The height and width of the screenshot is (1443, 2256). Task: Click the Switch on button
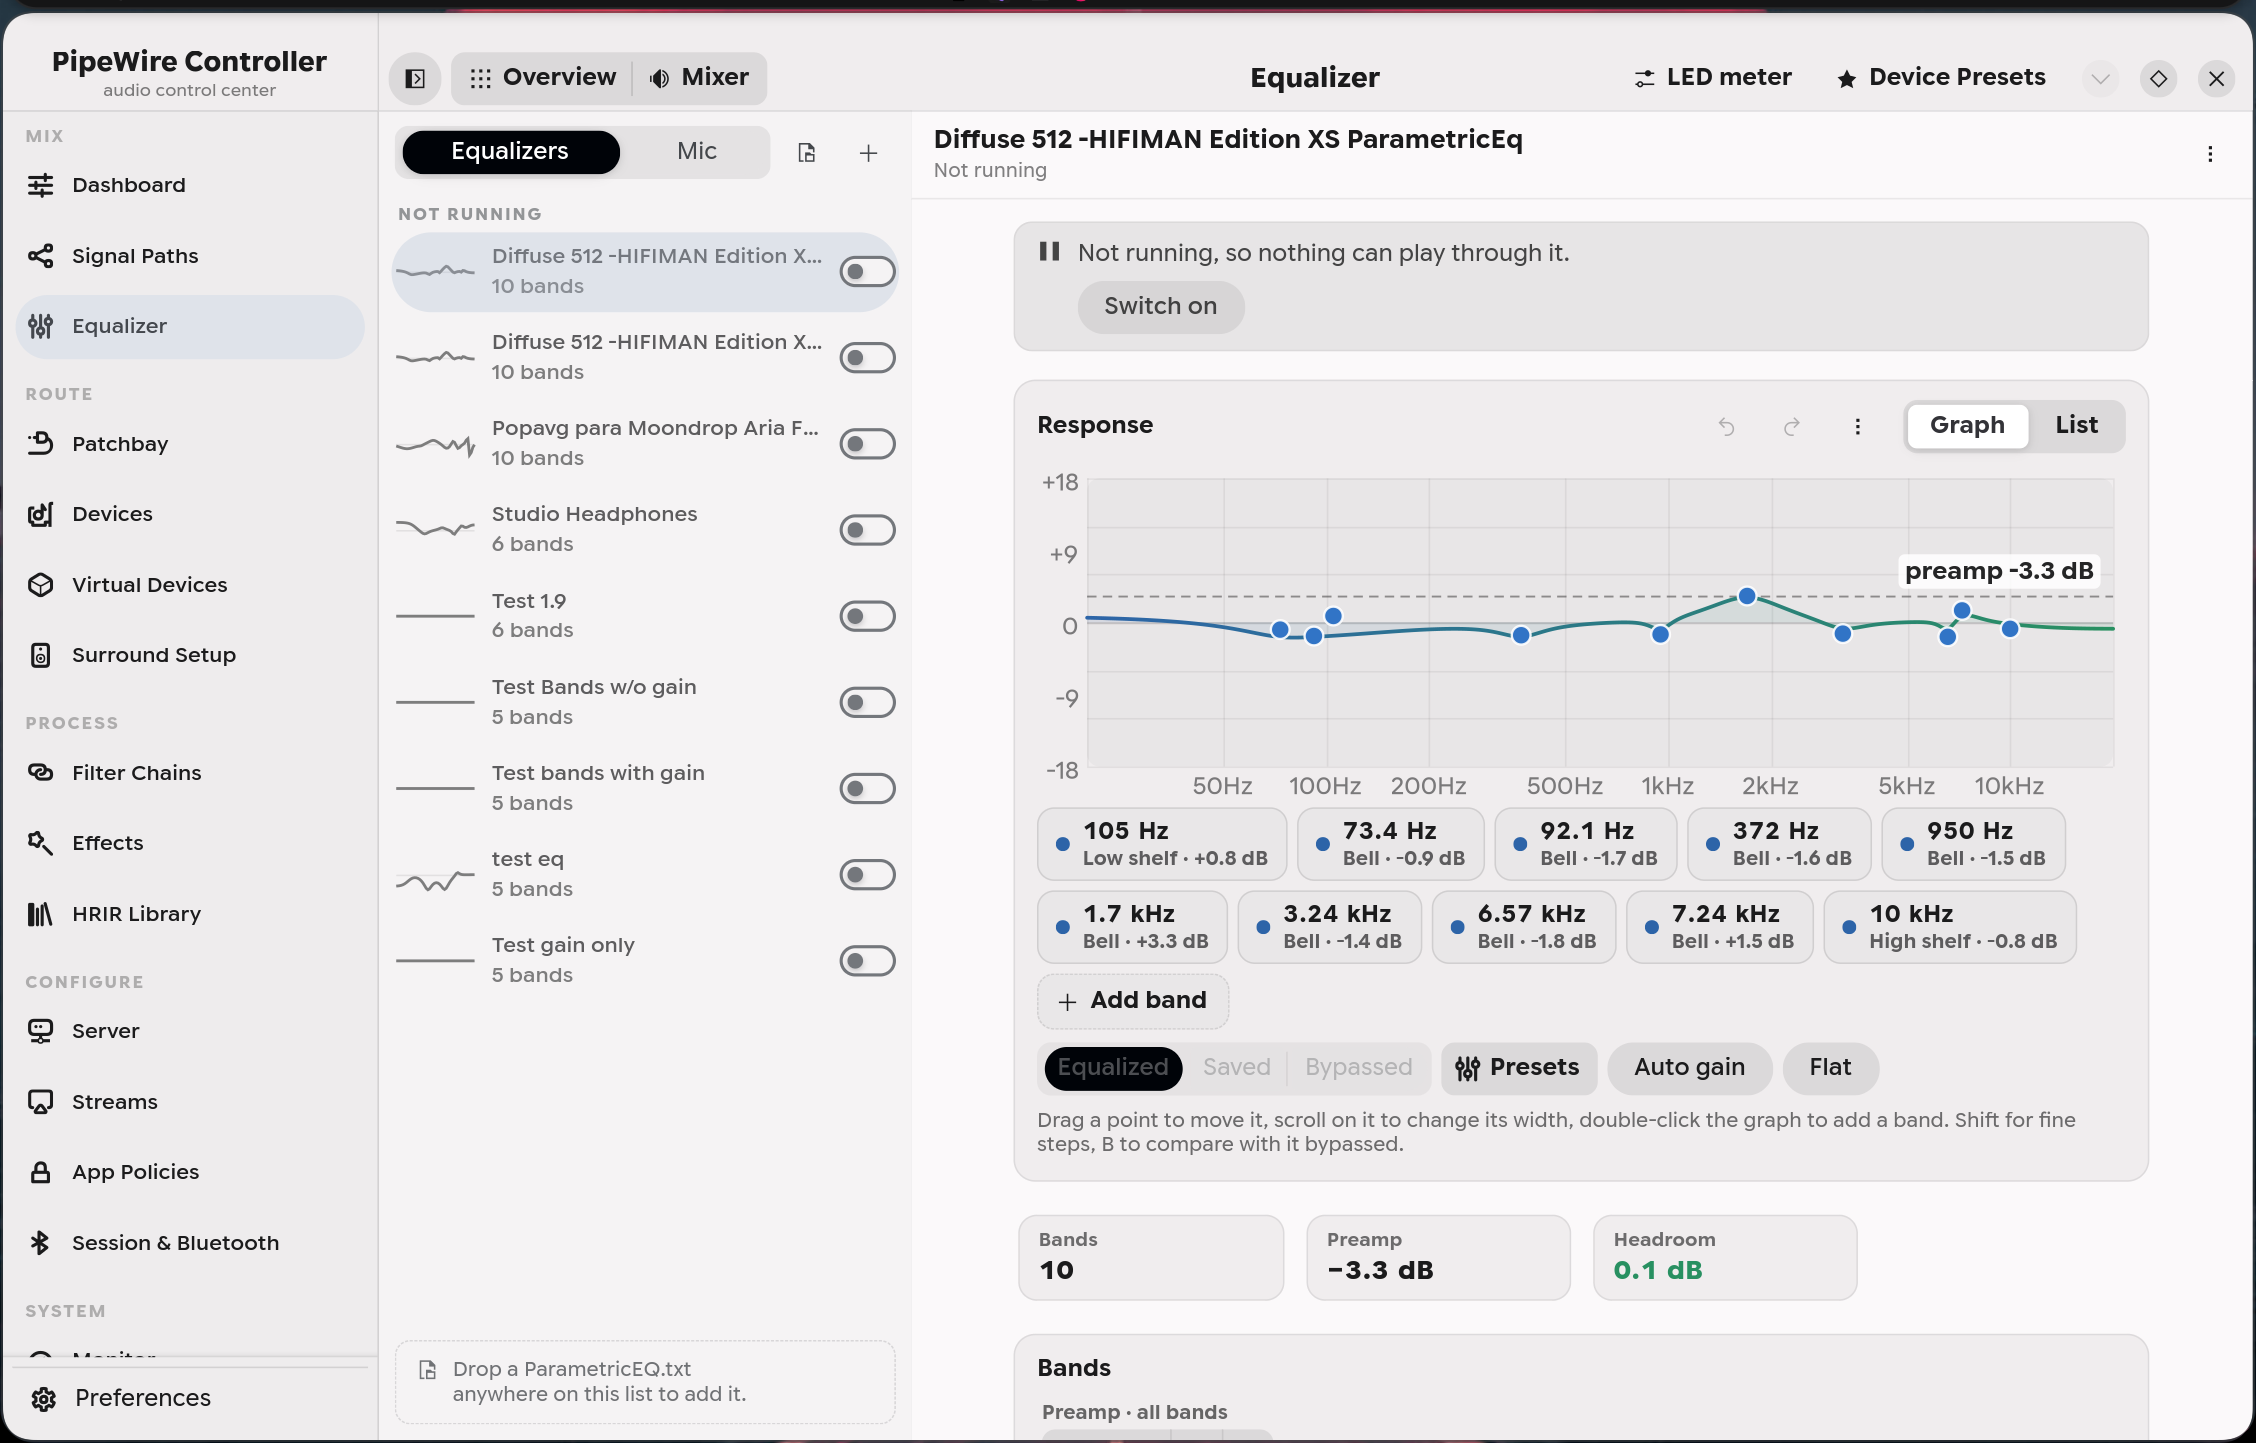pos(1161,307)
